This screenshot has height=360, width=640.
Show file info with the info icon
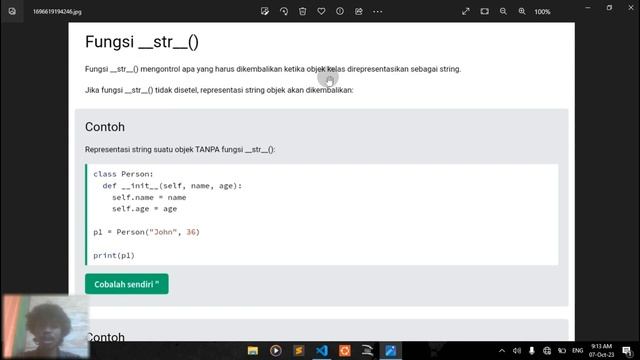point(340,11)
